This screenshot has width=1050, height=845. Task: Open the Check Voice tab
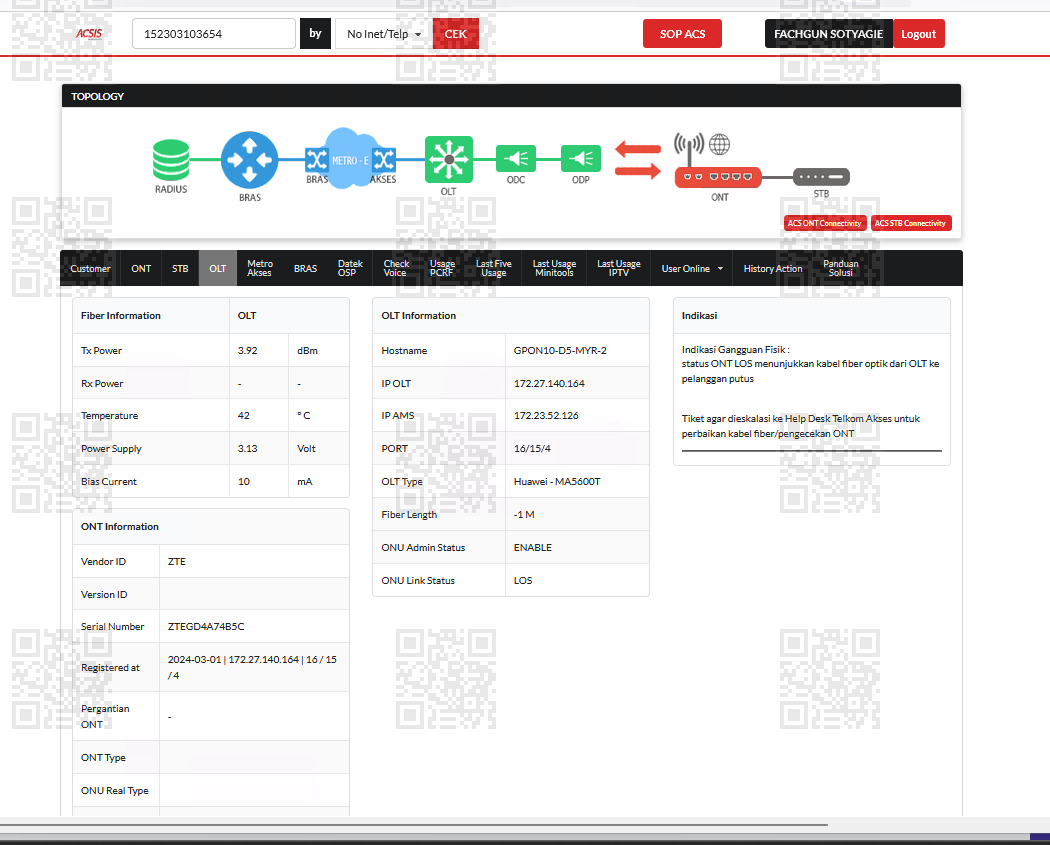point(396,268)
